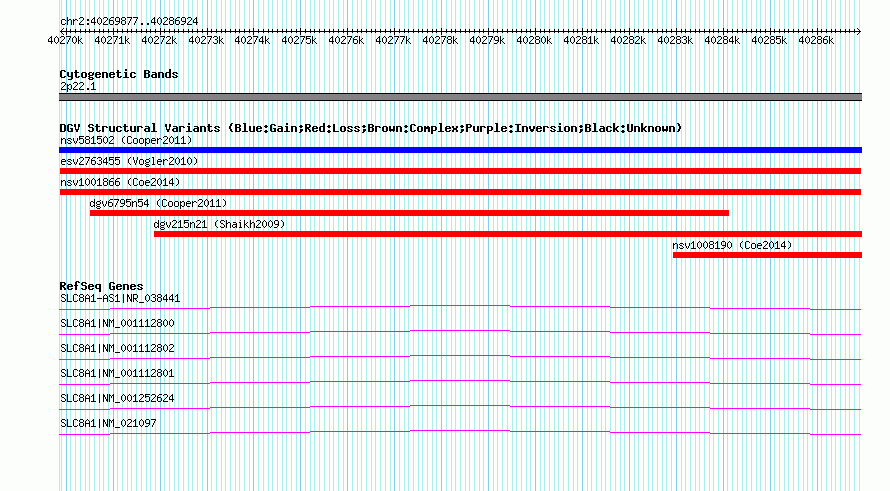Click the DGV Structural Variants track title
This screenshot has width=890, height=491.
370,128
